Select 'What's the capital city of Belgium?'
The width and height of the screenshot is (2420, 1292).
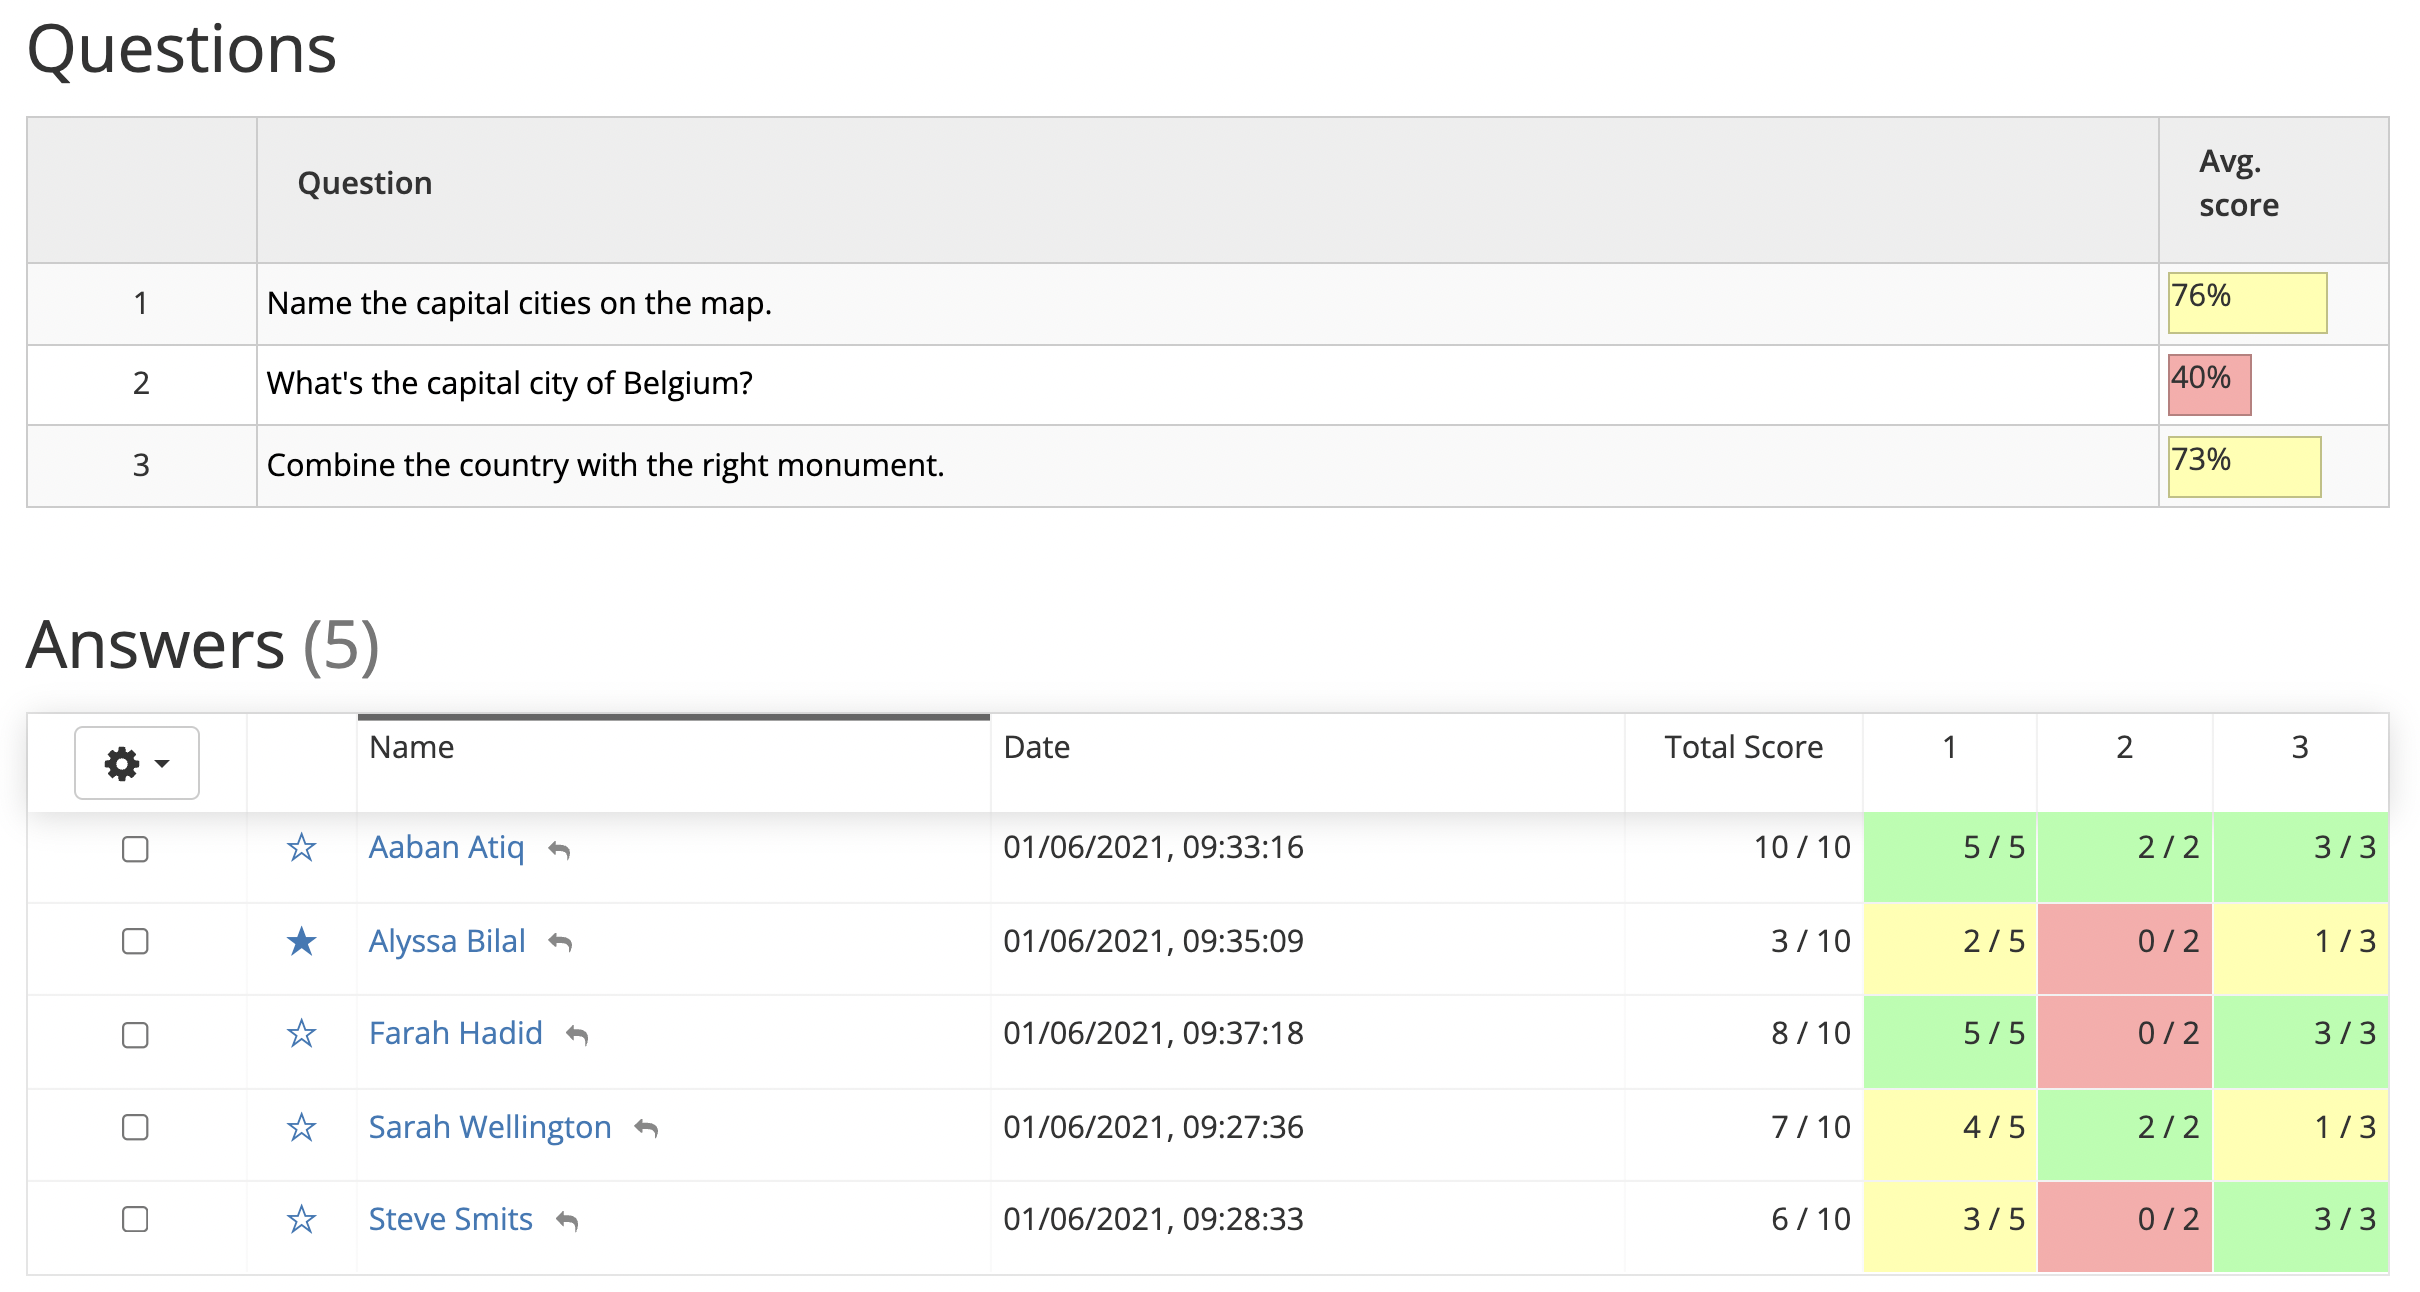(509, 383)
